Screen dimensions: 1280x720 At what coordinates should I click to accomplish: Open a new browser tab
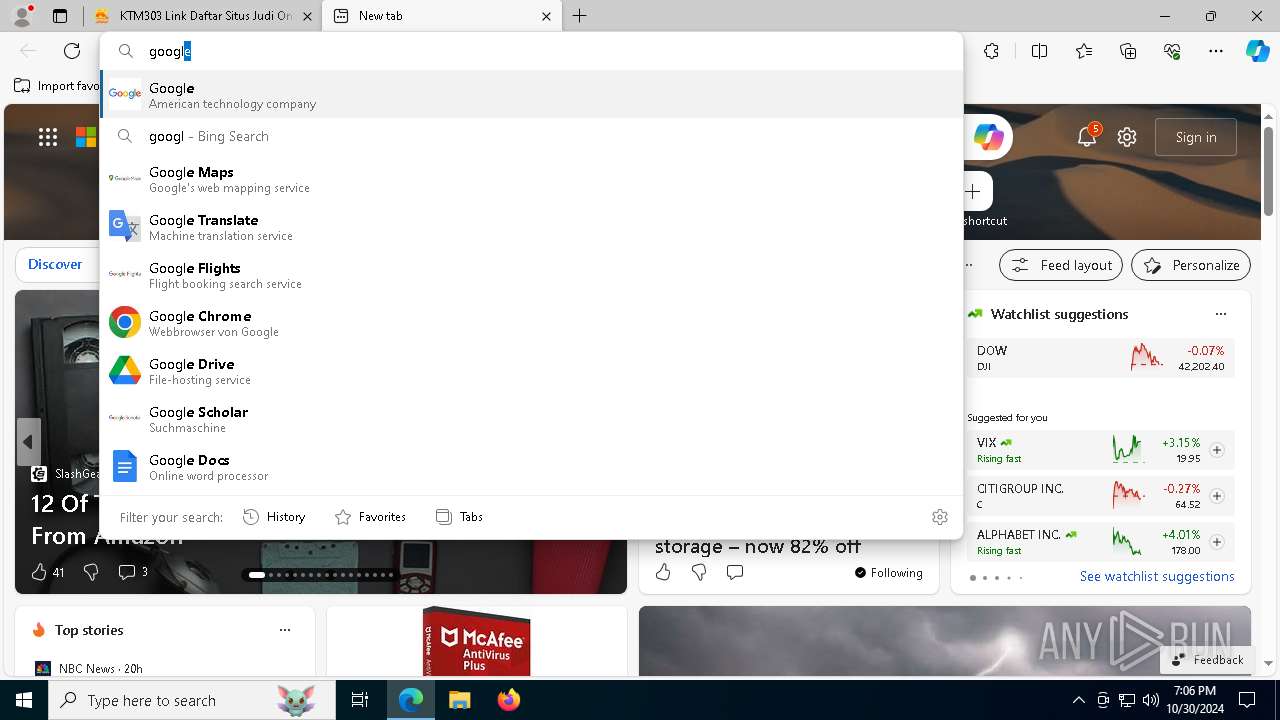coord(580,16)
